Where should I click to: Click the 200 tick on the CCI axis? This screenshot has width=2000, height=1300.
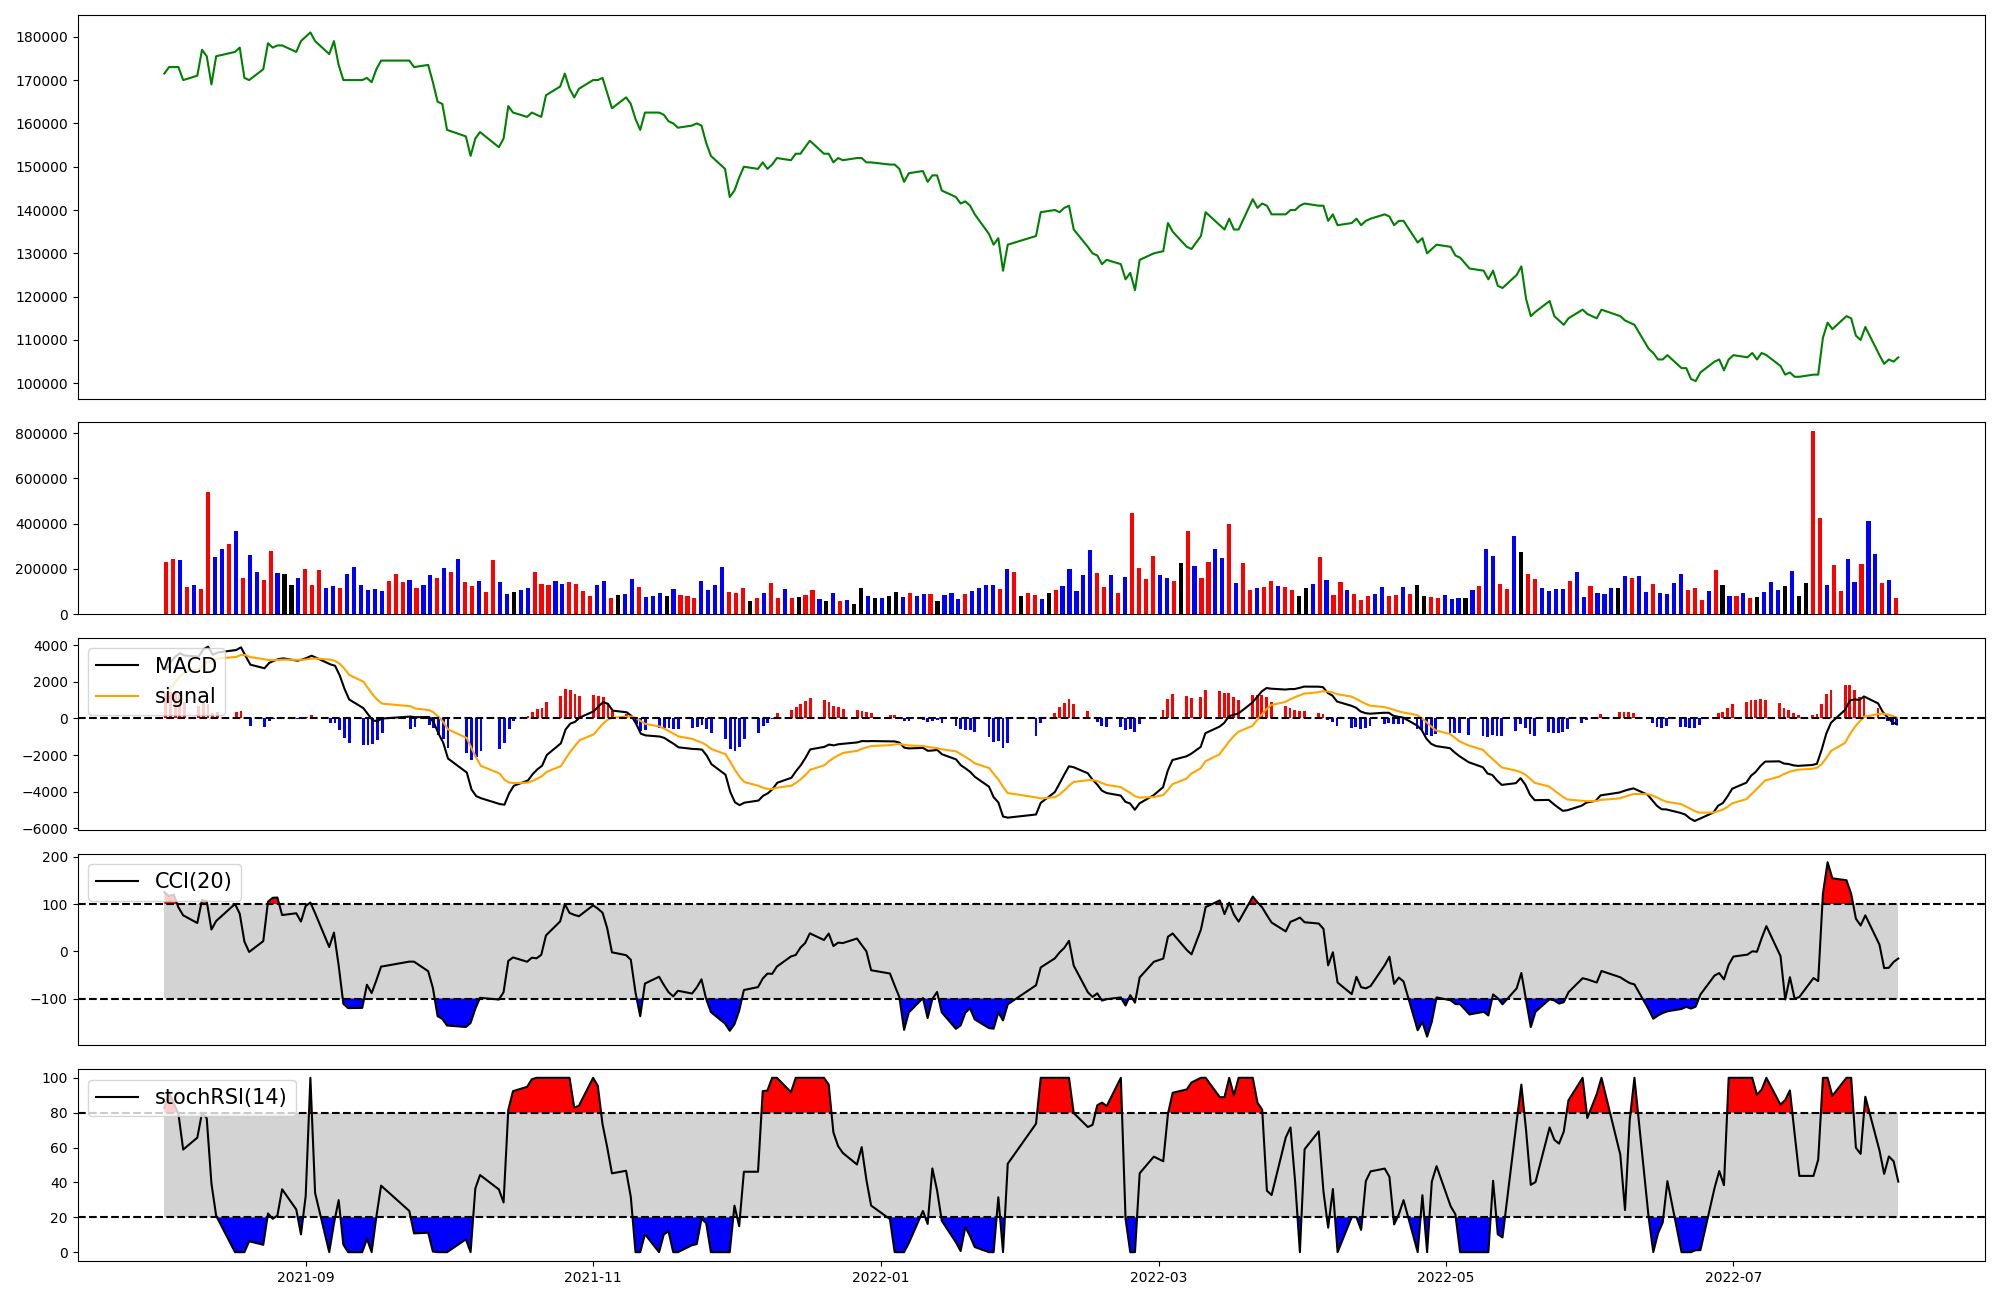point(56,857)
